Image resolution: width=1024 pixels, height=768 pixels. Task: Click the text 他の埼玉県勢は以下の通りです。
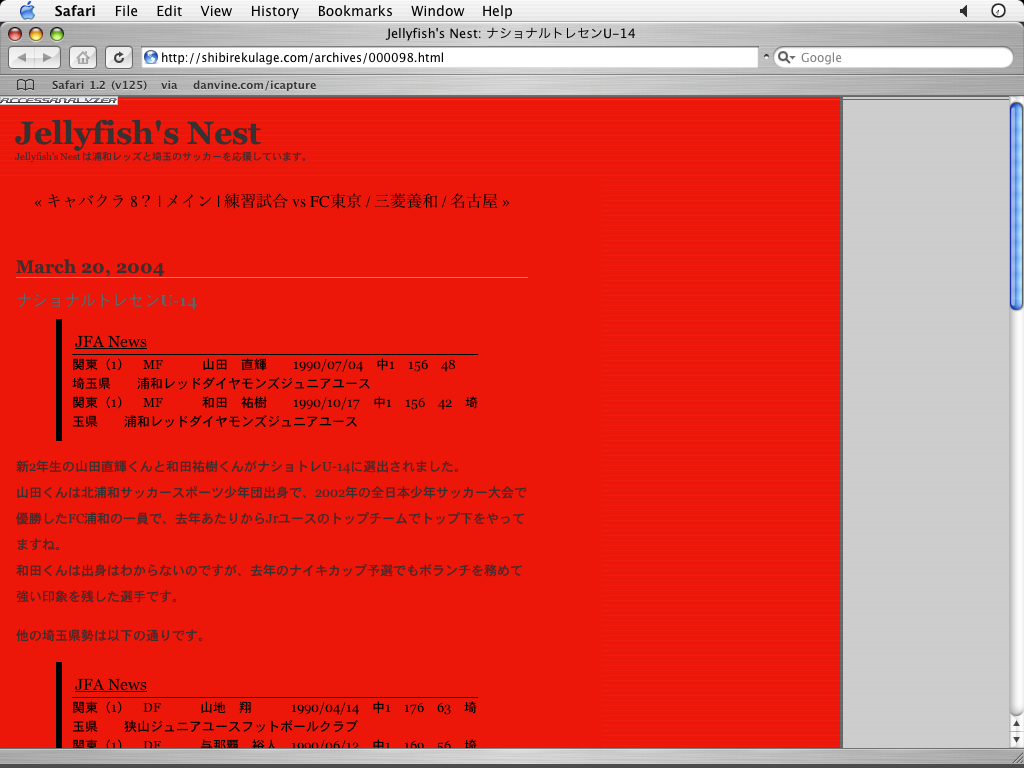111,635
